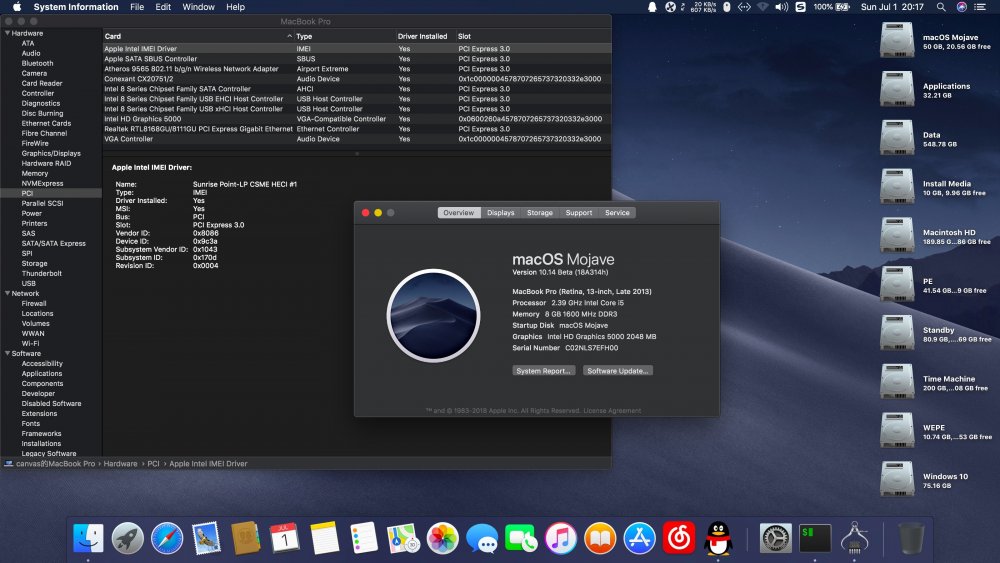Image resolution: width=1000 pixels, height=563 pixels.
Task: Open NetEase Music red icon in dock
Action: coord(679,538)
